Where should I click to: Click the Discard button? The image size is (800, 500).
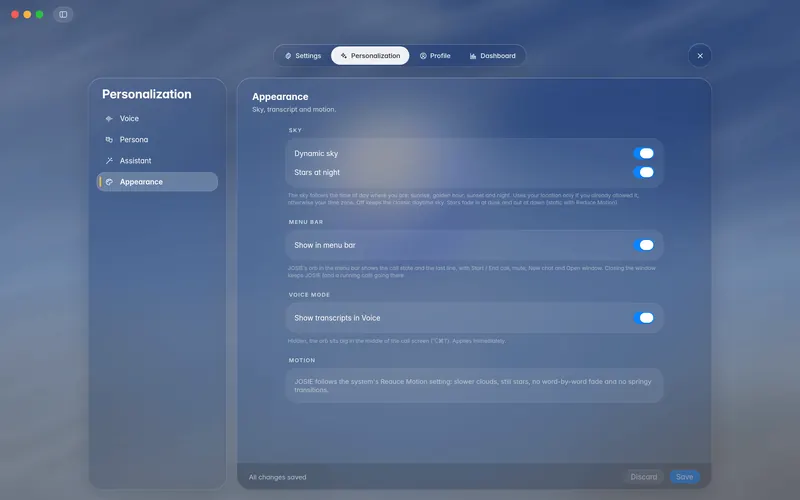[x=644, y=477]
